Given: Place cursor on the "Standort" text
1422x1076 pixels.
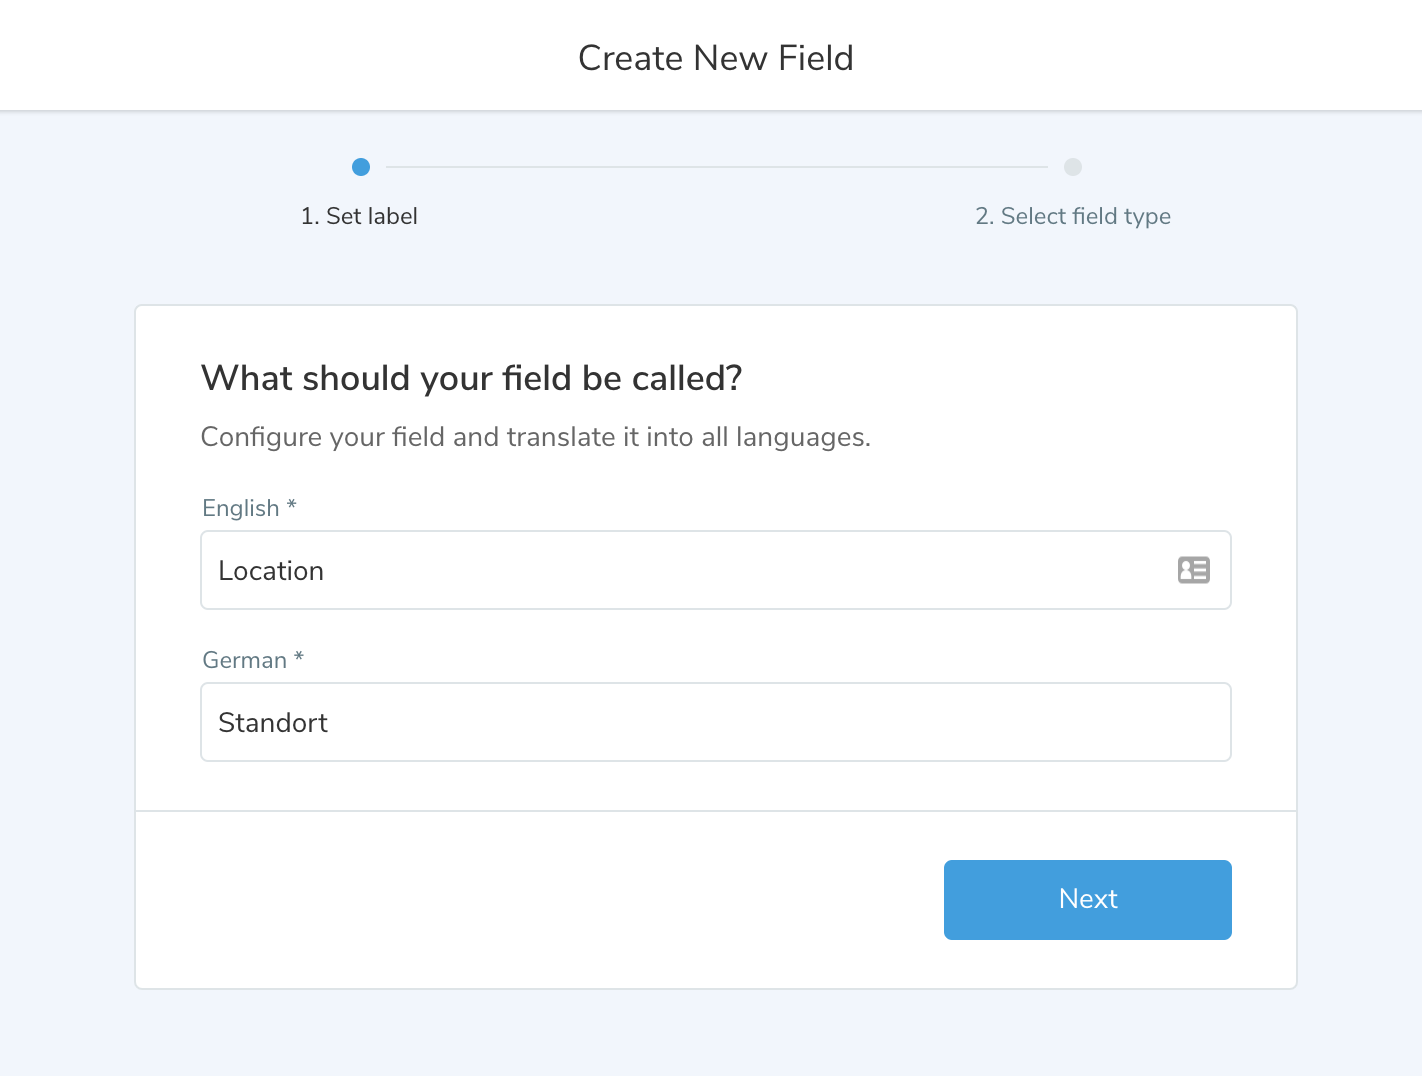Looking at the screenshot, I should click(273, 723).
